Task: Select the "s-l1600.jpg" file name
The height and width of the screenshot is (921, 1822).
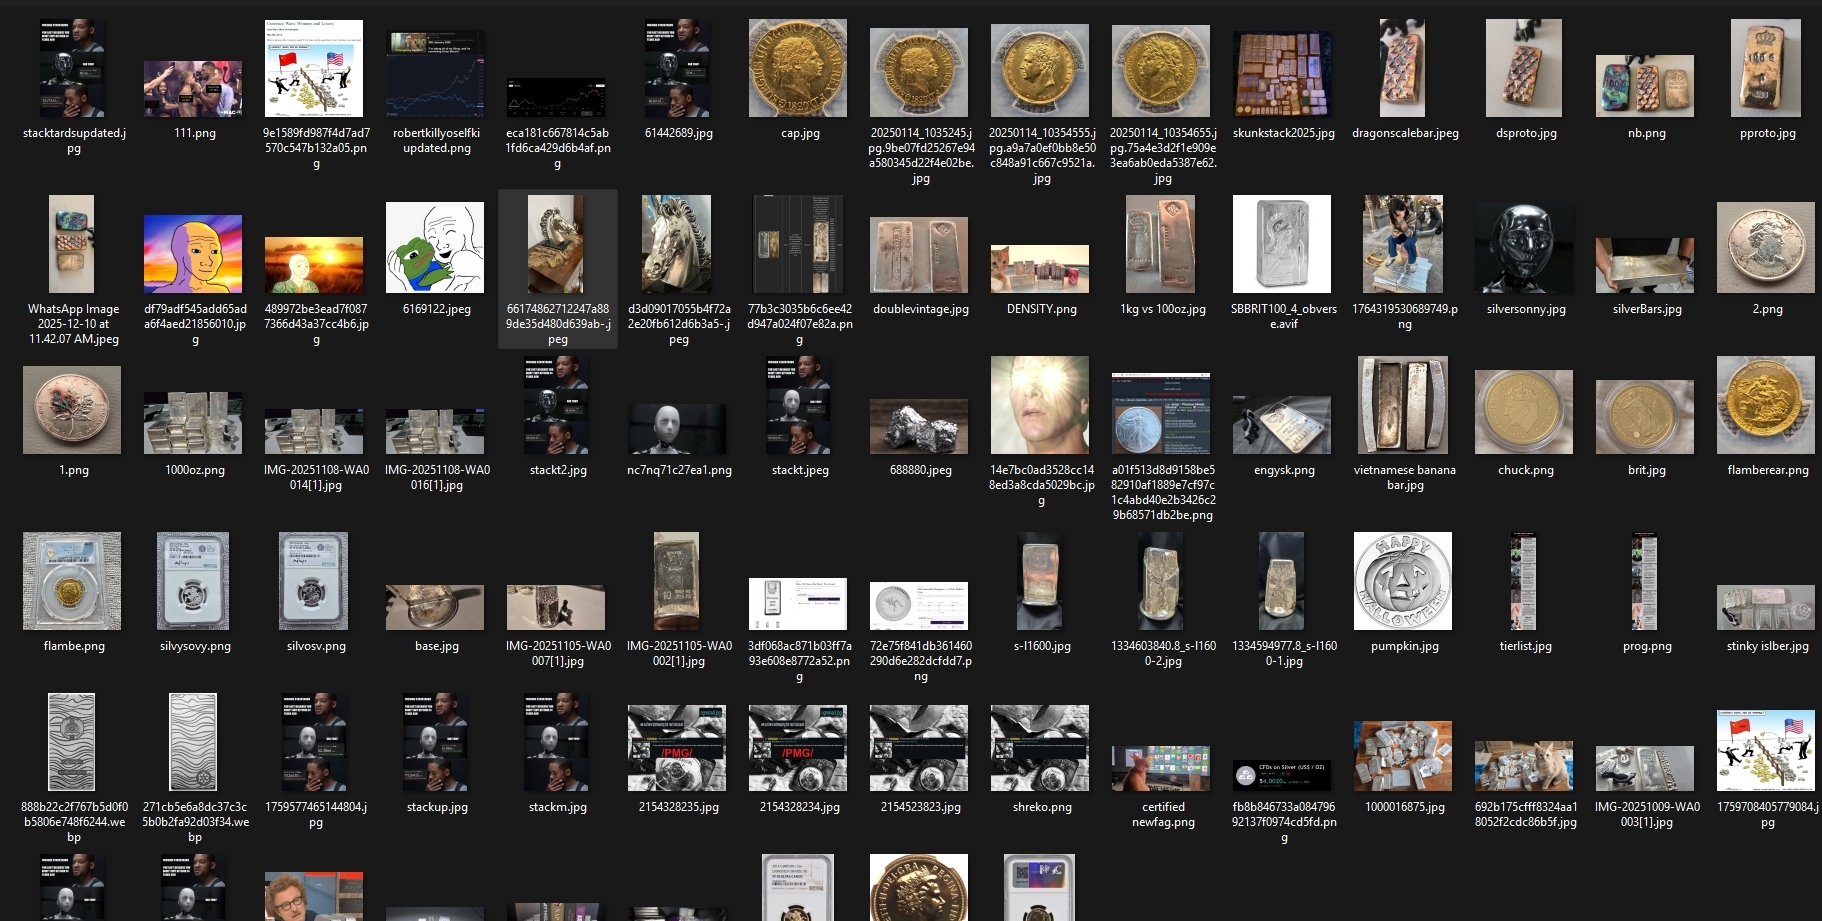Action: [1042, 646]
